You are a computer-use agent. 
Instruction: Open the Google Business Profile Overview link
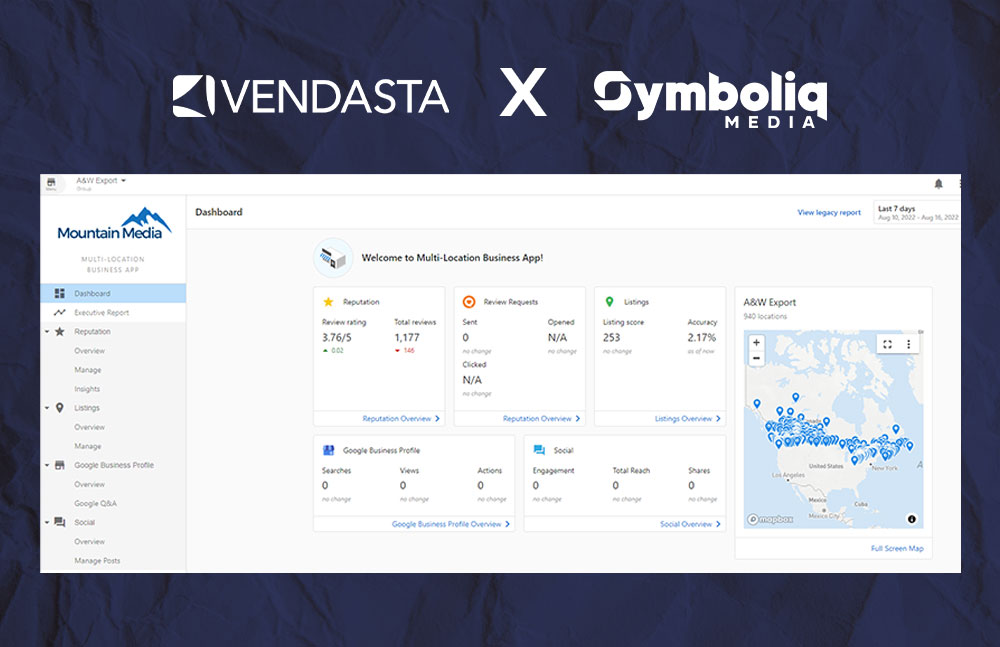click(x=450, y=524)
